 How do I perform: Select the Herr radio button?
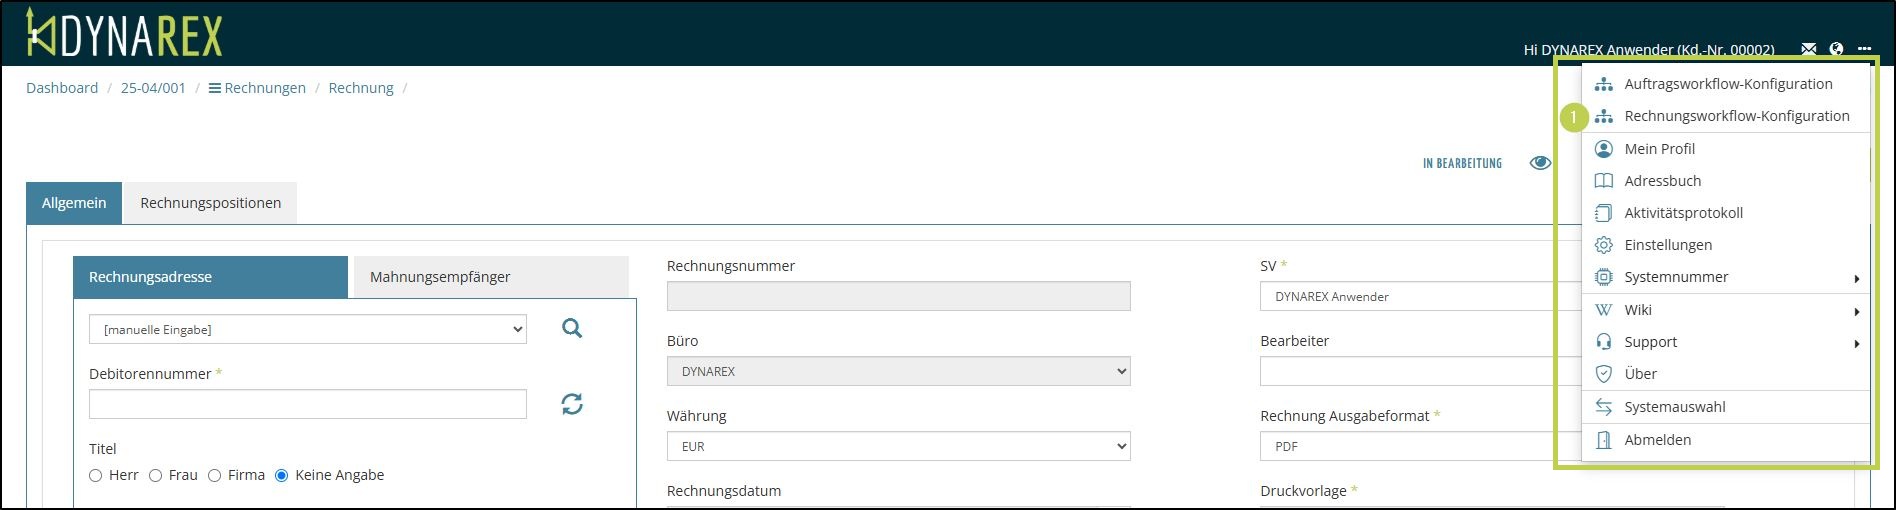click(x=96, y=476)
